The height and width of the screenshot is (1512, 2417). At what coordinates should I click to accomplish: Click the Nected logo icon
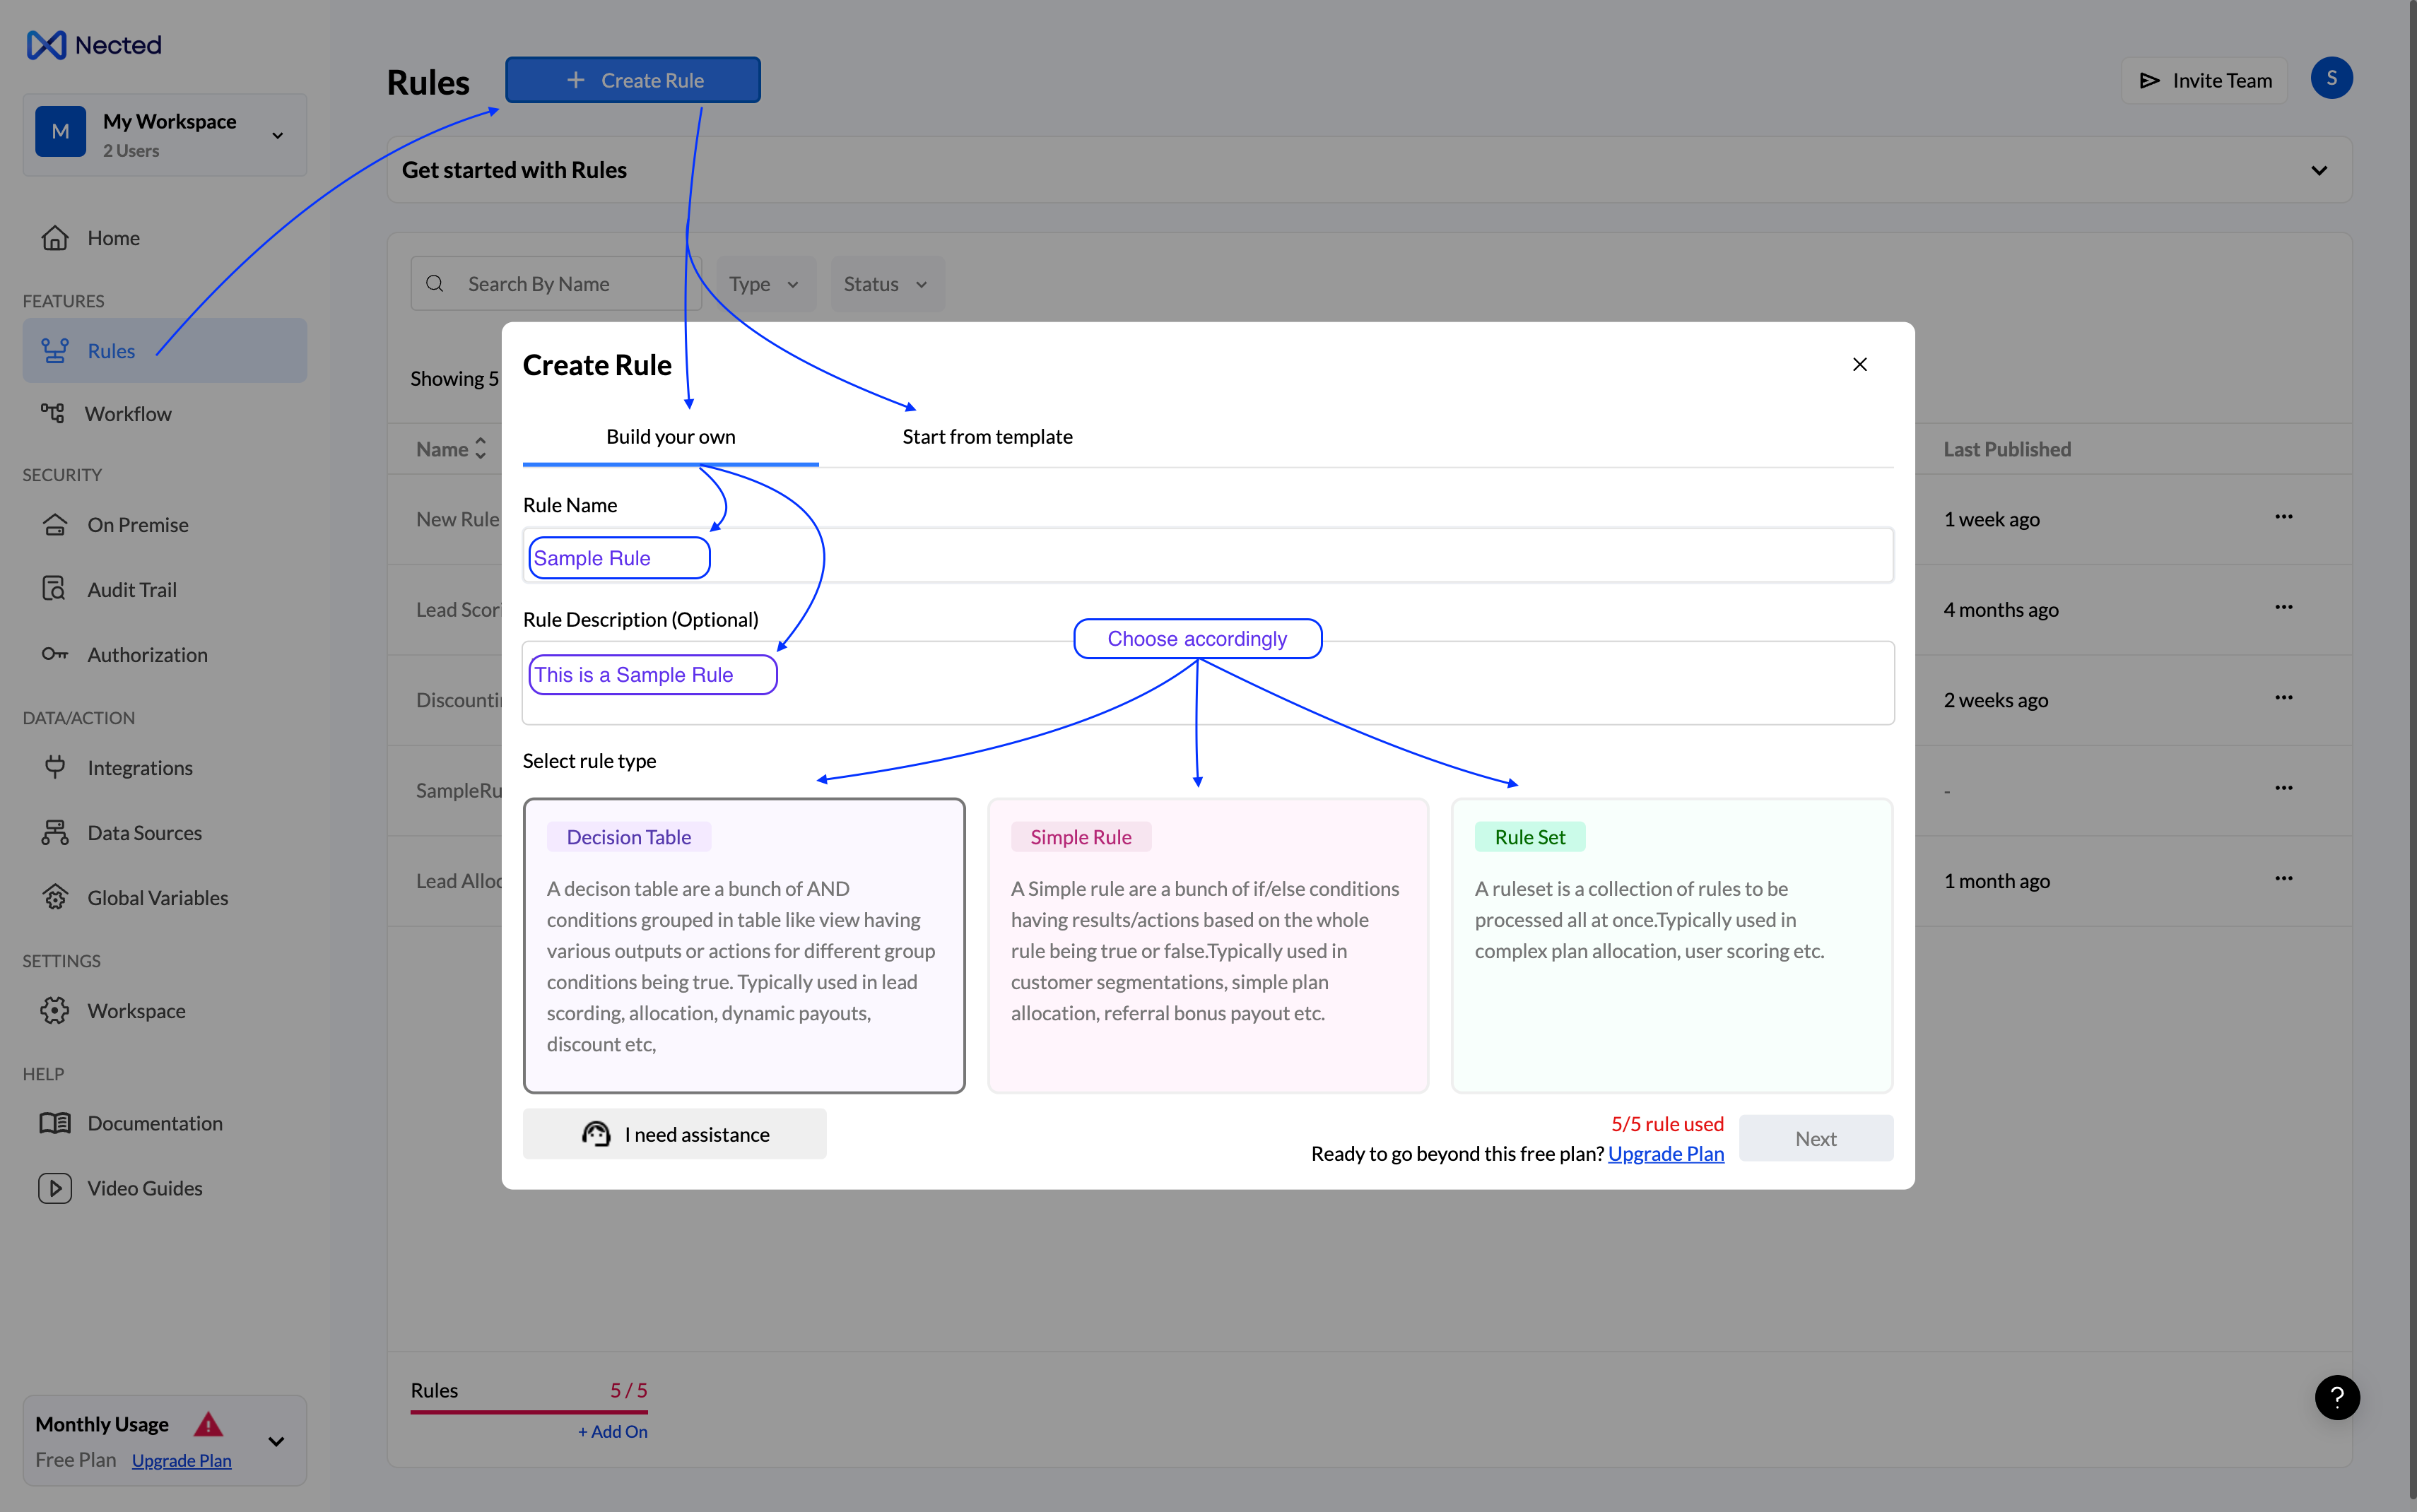[x=46, y=45]
